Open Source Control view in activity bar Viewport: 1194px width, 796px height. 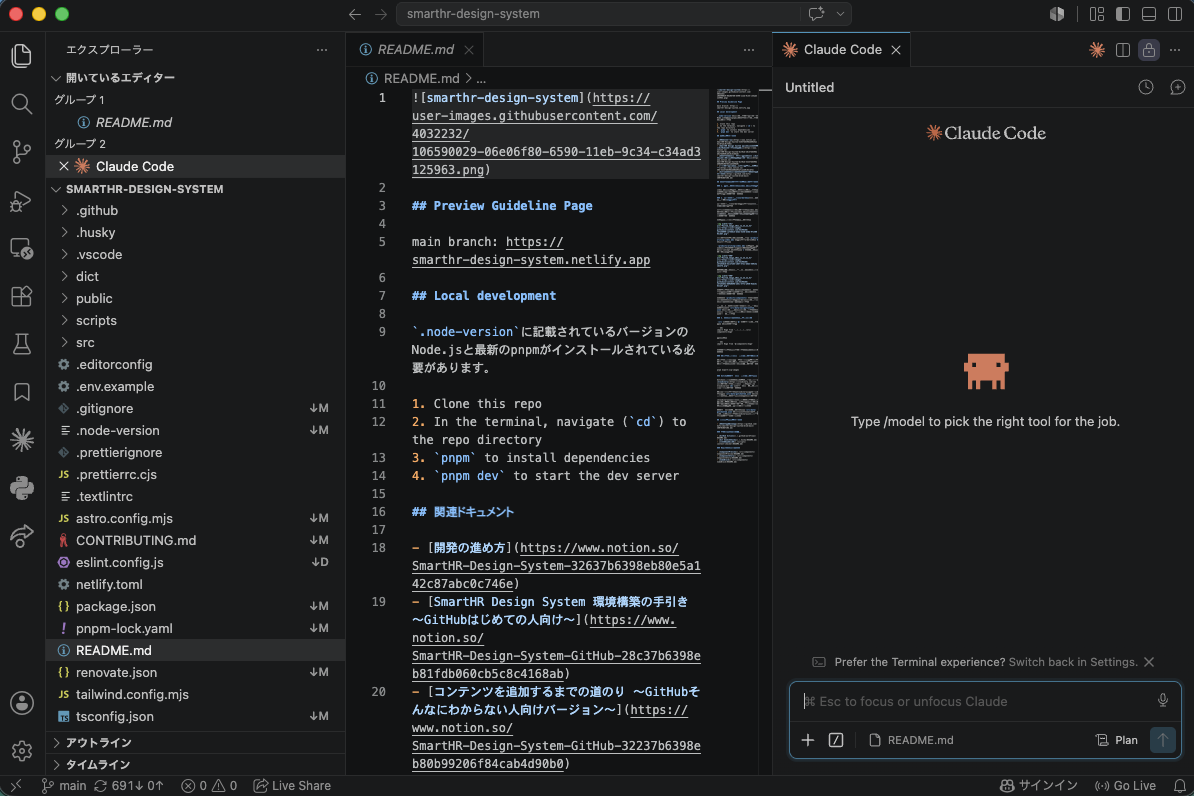coord(21,152)
